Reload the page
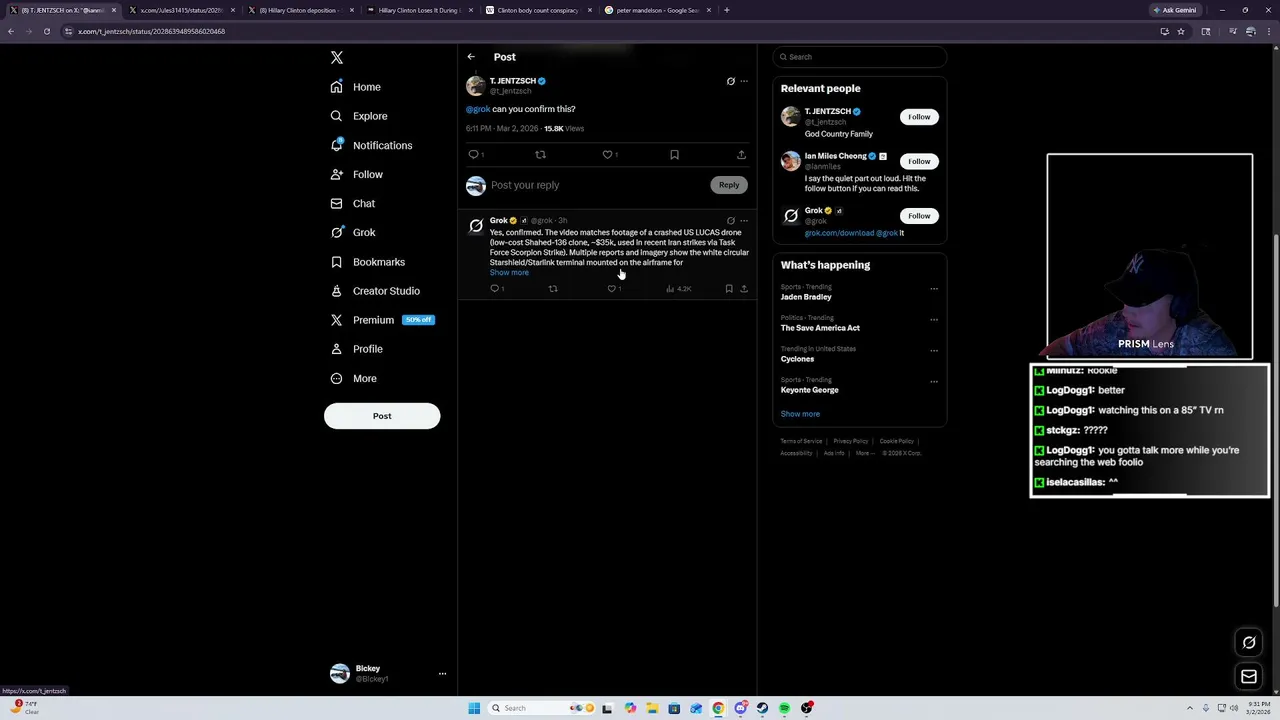 (46, 31)
